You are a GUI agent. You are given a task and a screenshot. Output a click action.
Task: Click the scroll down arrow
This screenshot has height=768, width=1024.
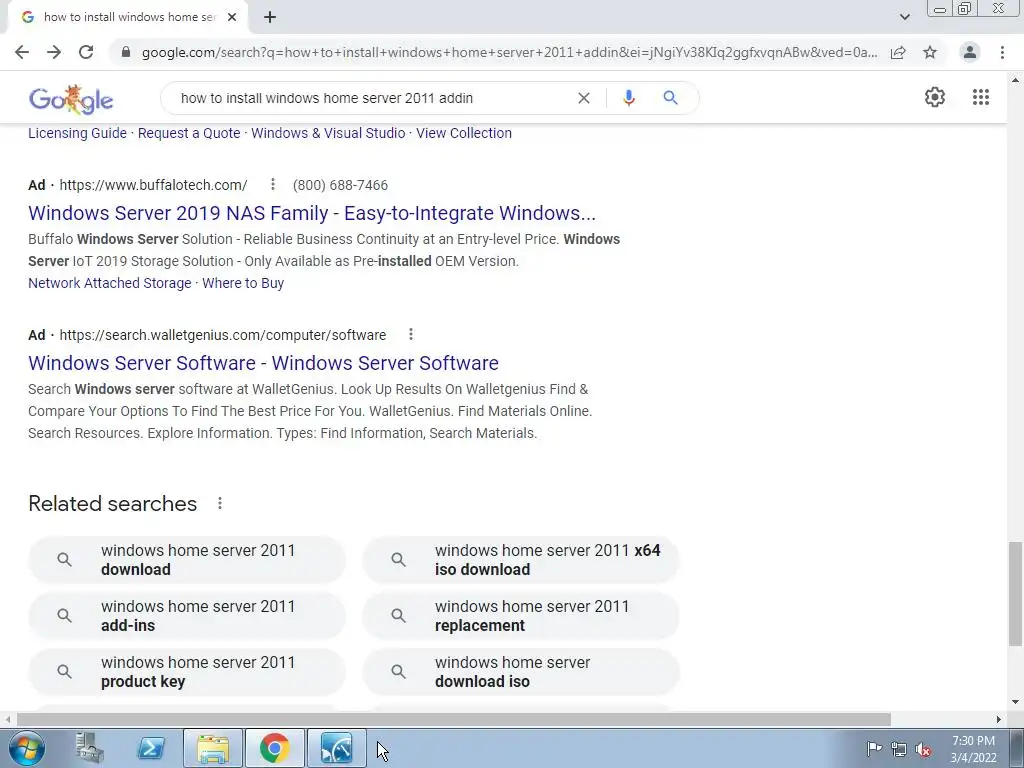1015,702
